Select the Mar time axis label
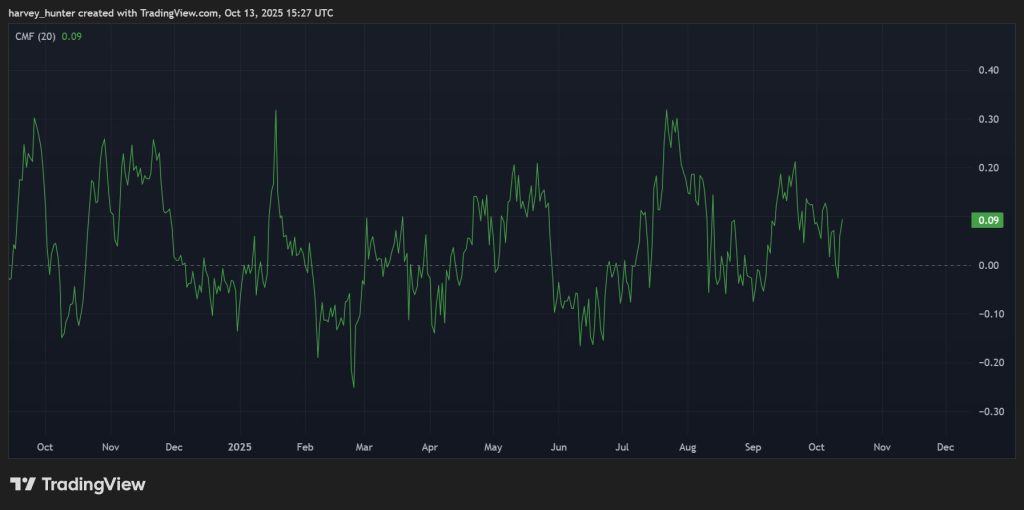The height and width of the screenshot is (510, 1024). point(365,447)
